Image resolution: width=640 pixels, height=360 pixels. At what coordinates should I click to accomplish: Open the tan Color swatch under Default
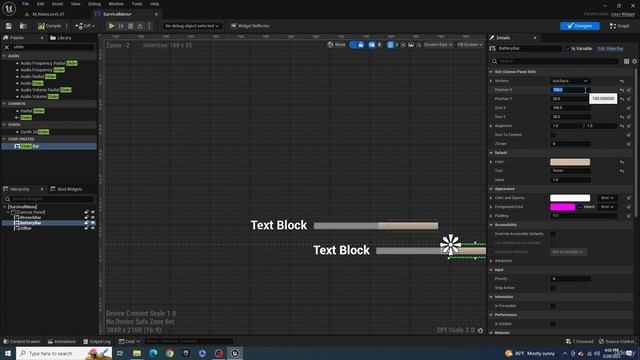(x=570, y=162)
